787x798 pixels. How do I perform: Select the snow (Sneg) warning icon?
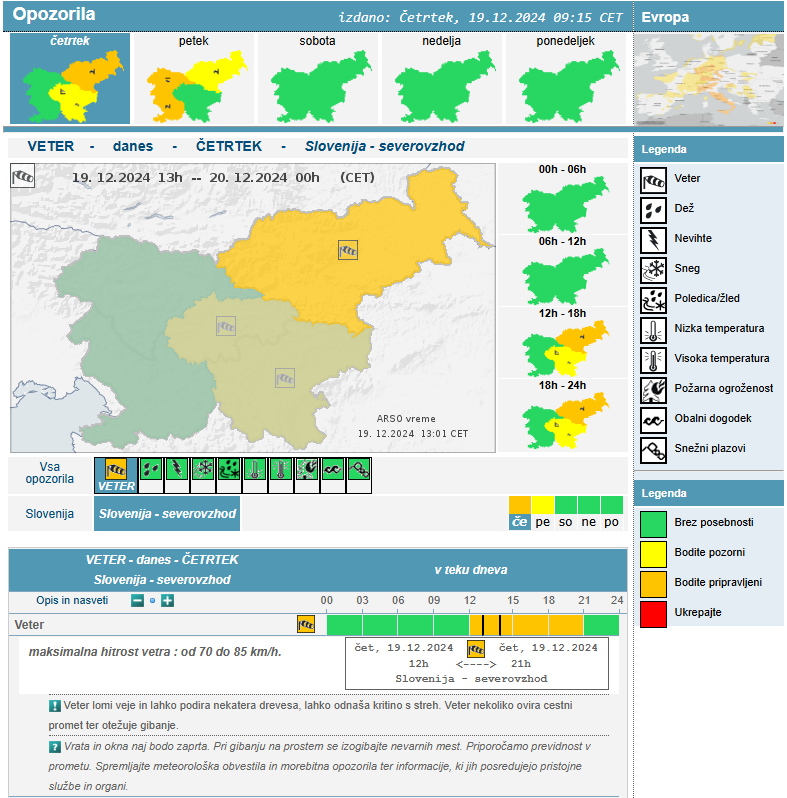[202, 469]
